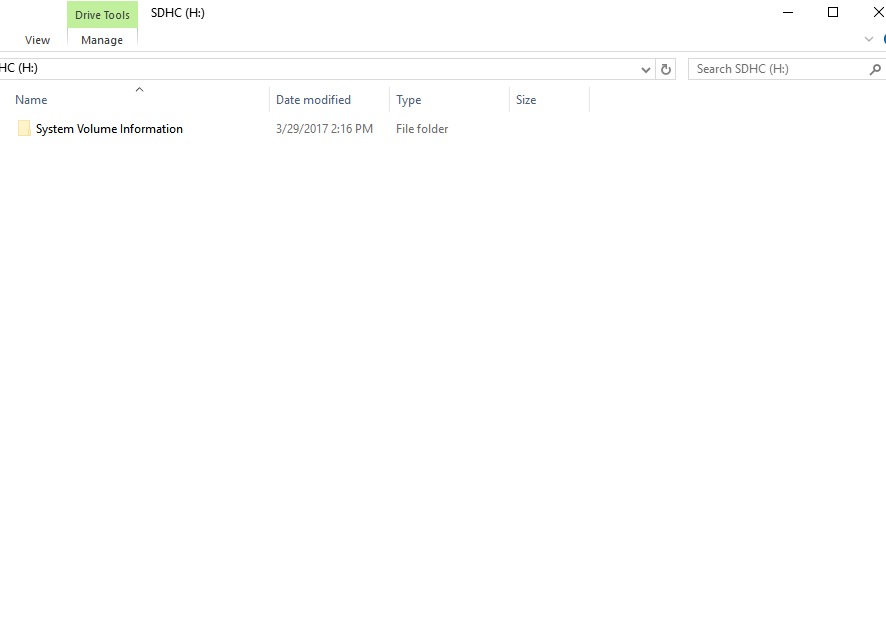886x618 pixels.
Task: Click the magnifier search icon
Action: click(x=875, y=69)
